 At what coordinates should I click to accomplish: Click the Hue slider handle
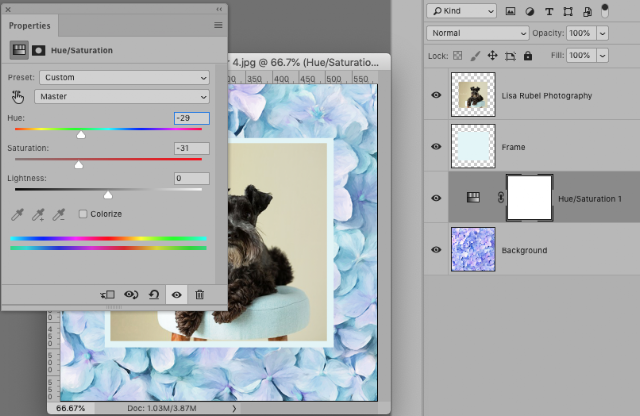point(81,134)
